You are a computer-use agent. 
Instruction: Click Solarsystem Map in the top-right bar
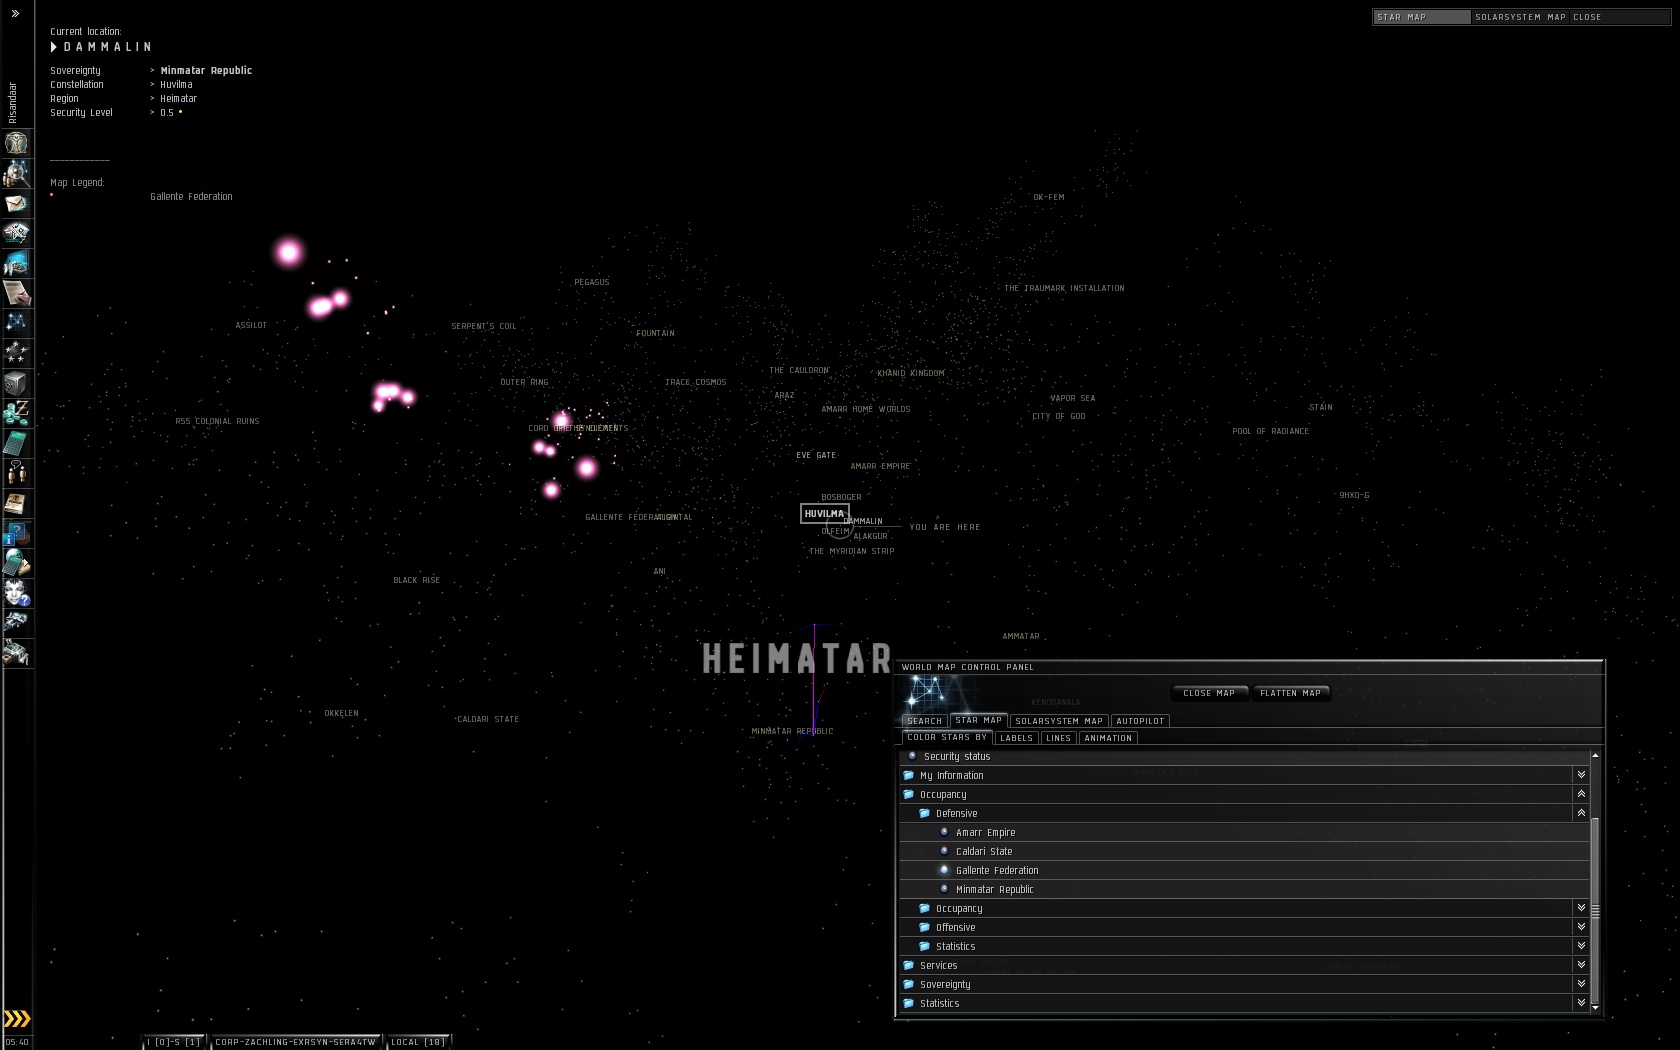pos(1520,17)
